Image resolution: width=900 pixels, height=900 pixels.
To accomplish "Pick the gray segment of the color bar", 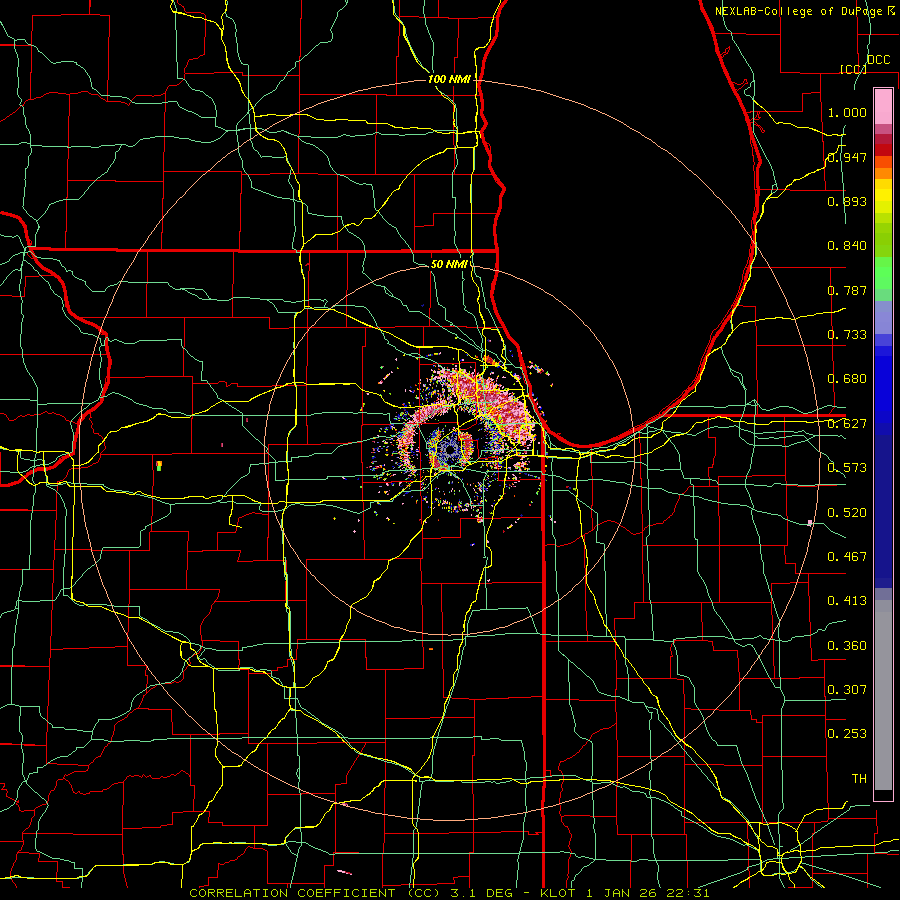I will pyautogui.click(x=883, y=695).
